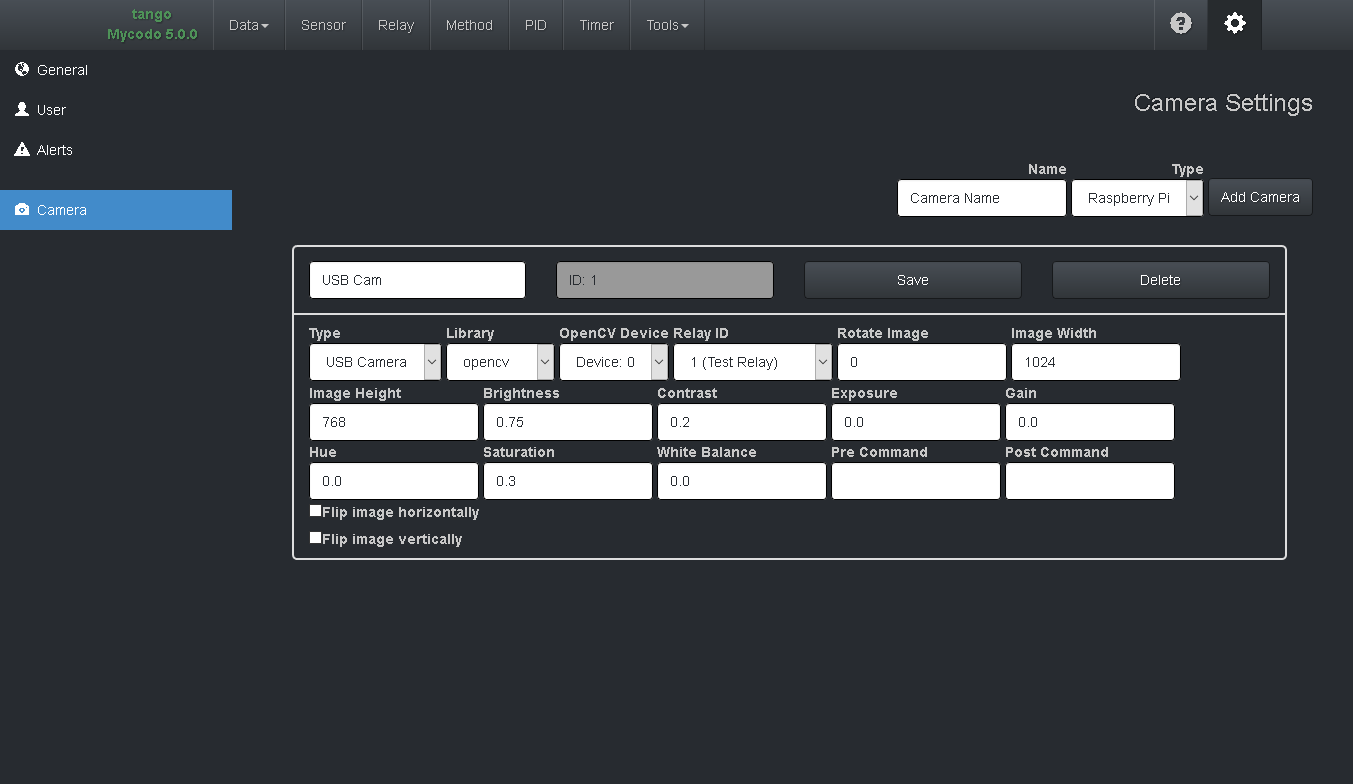Click the Alerts warning triangle icon
This screenshot has width=1353, height=784.
tap(21, 149)
